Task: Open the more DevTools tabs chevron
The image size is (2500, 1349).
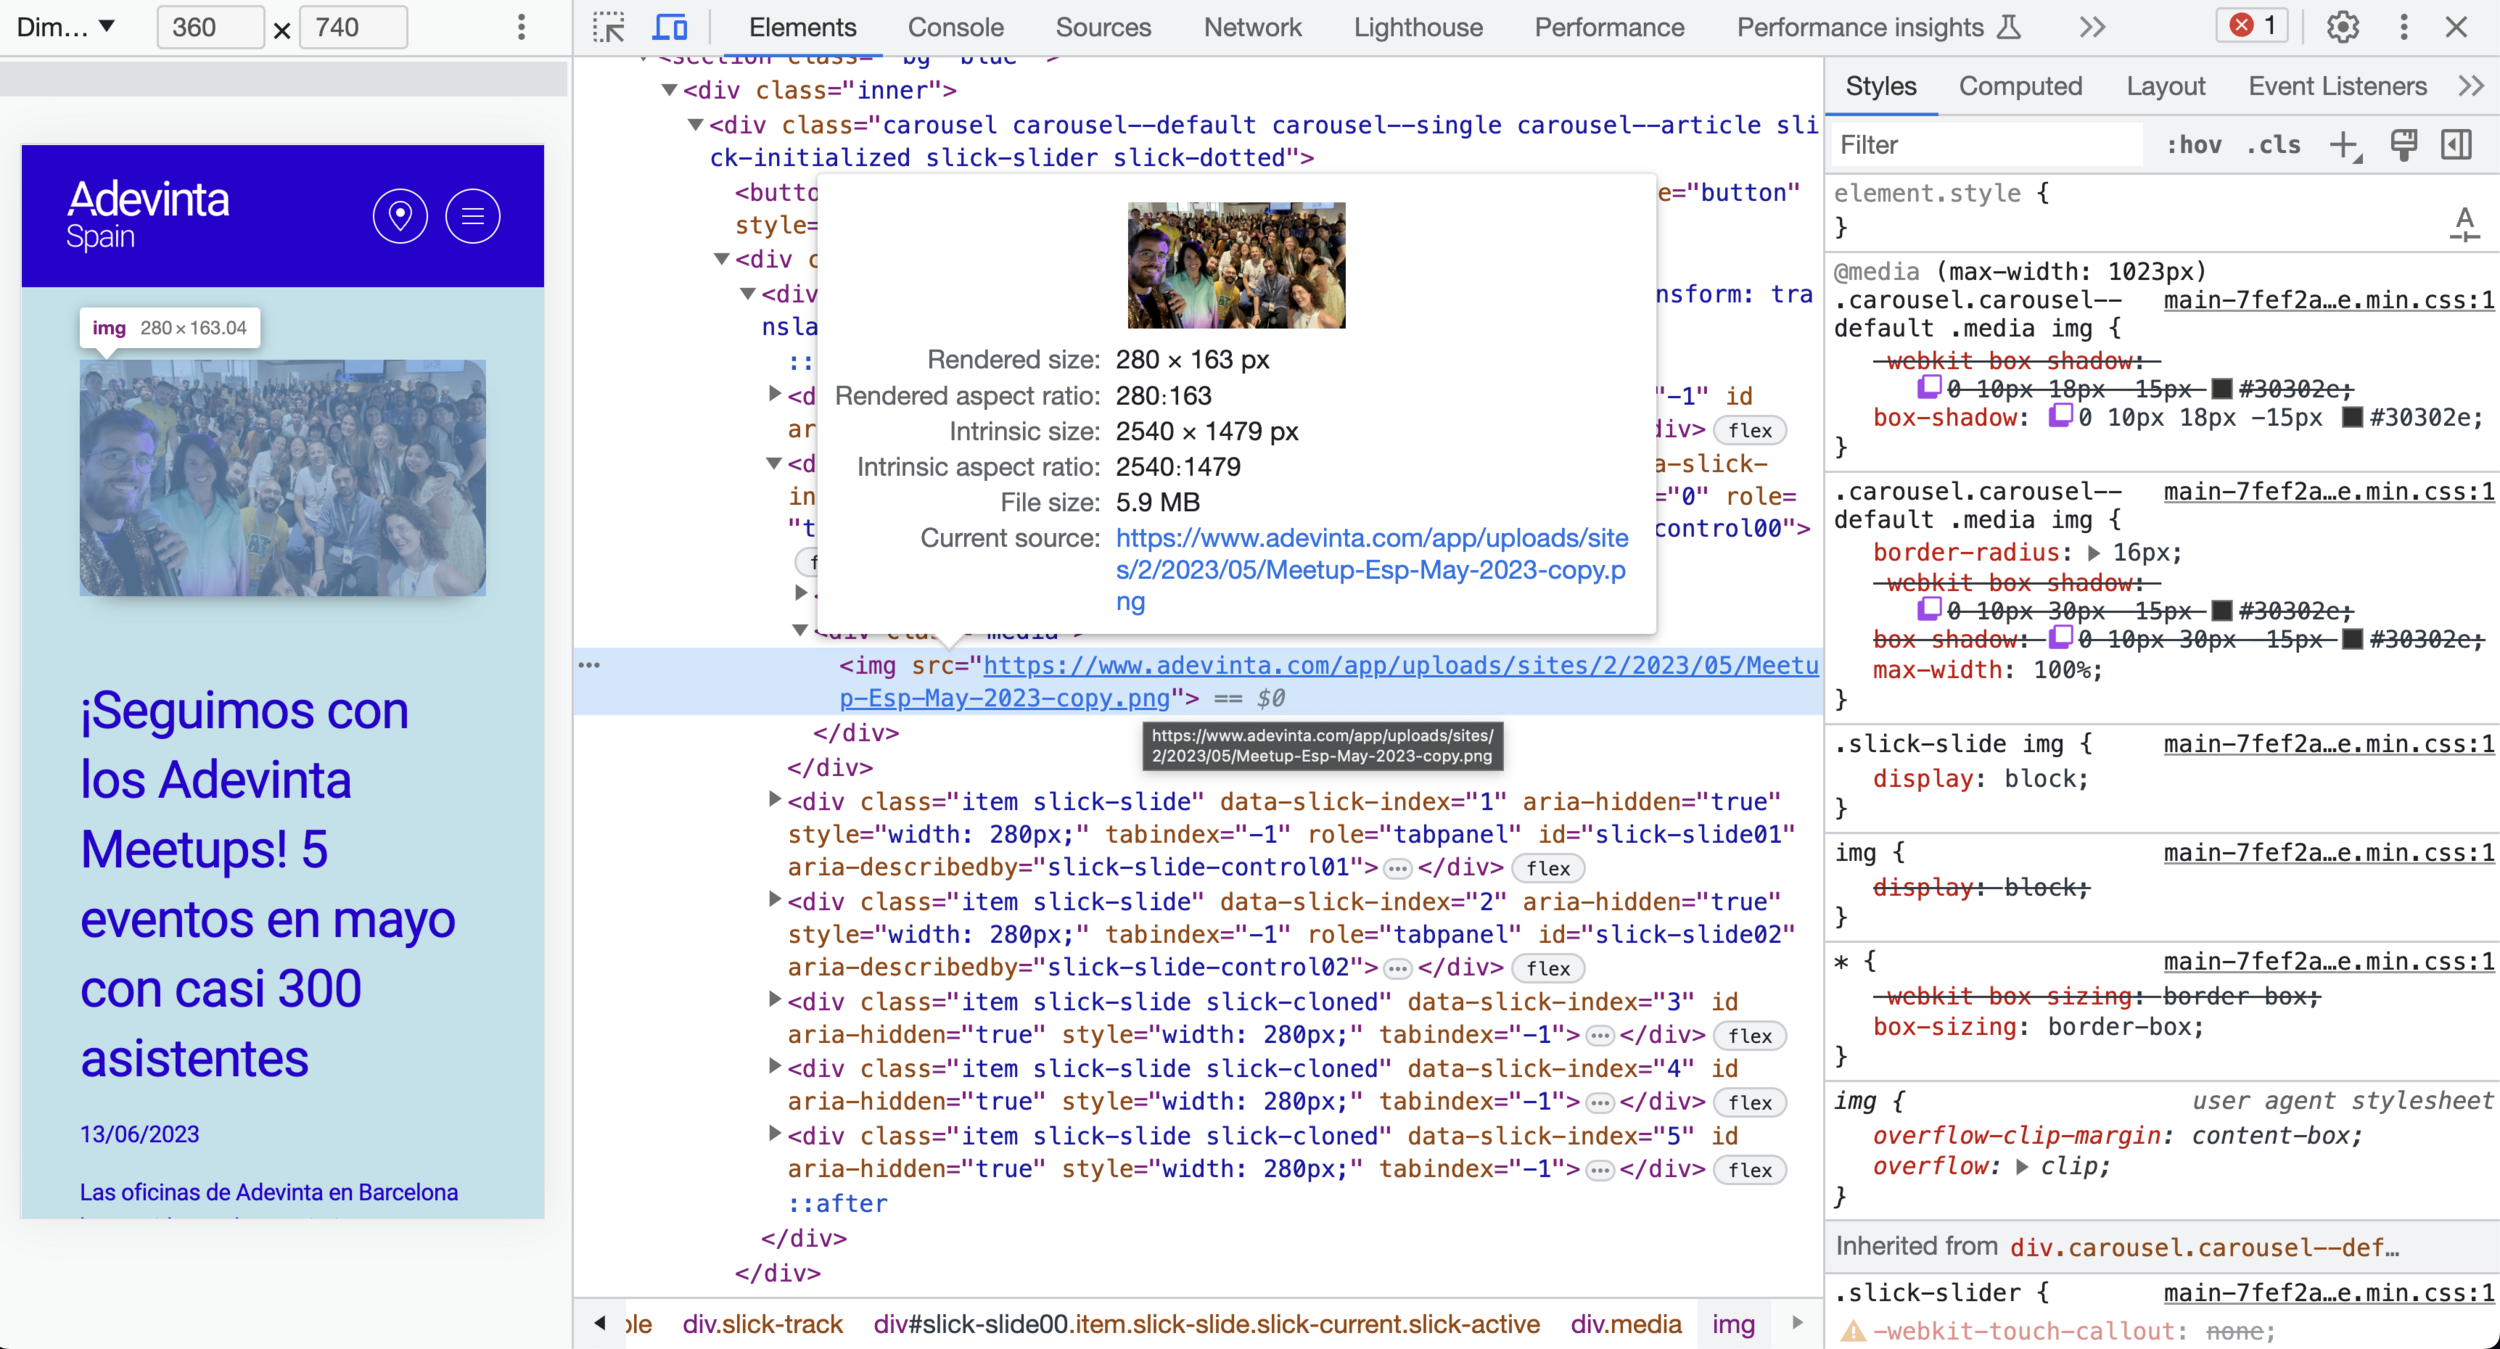Action: click(x=2092, y=27)
